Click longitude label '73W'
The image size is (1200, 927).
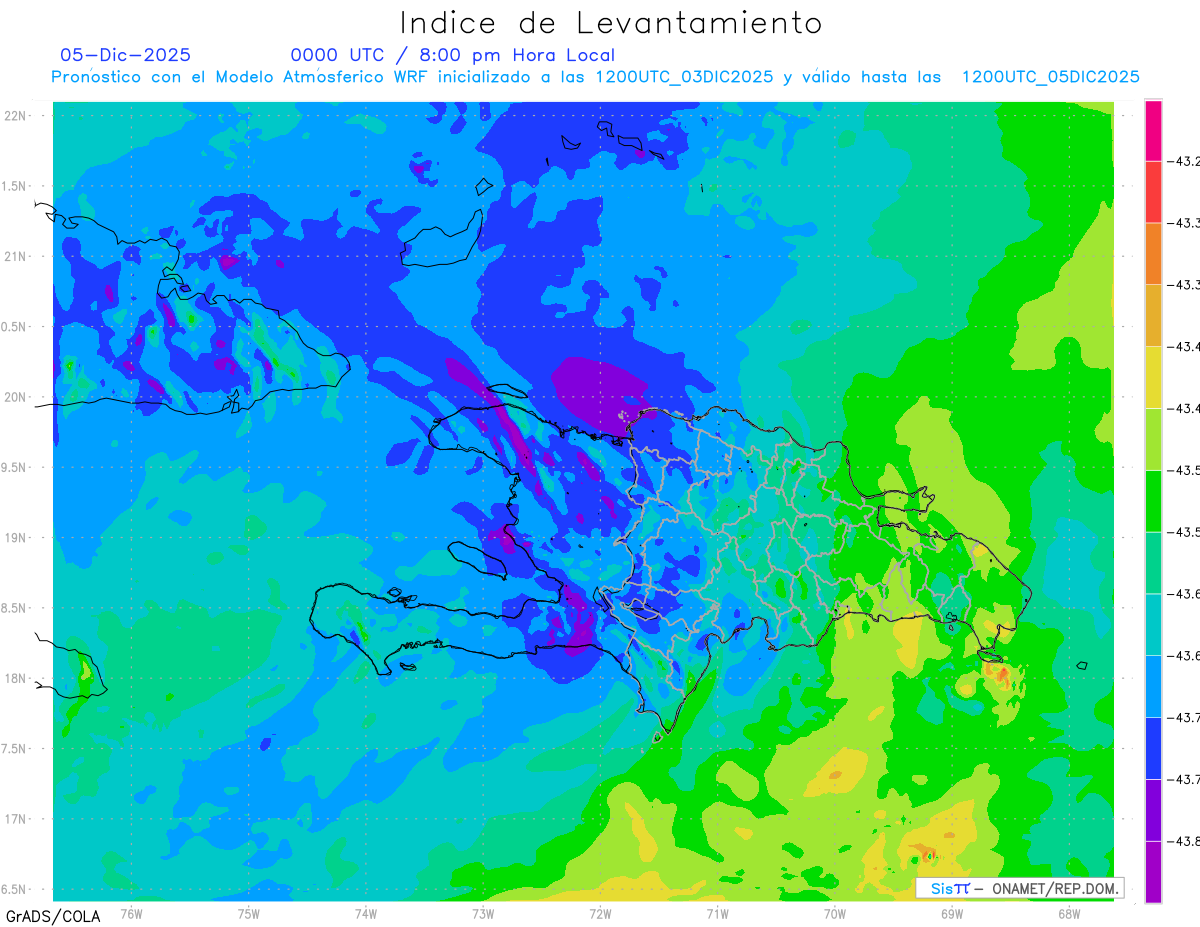tap(483, 913)
